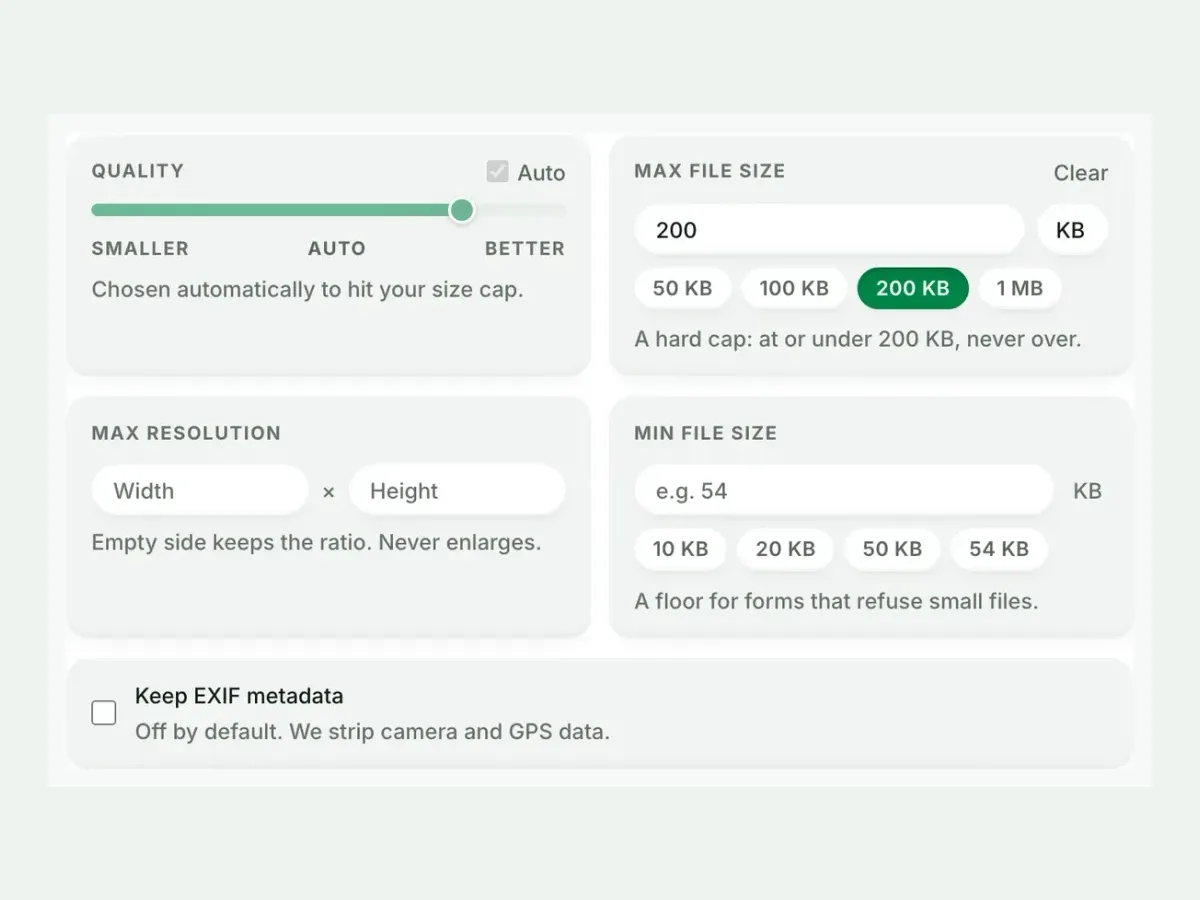The image size is (1200, 900).
Task: Open the KB unit selector for max file size
Action: pos(1072,230)
